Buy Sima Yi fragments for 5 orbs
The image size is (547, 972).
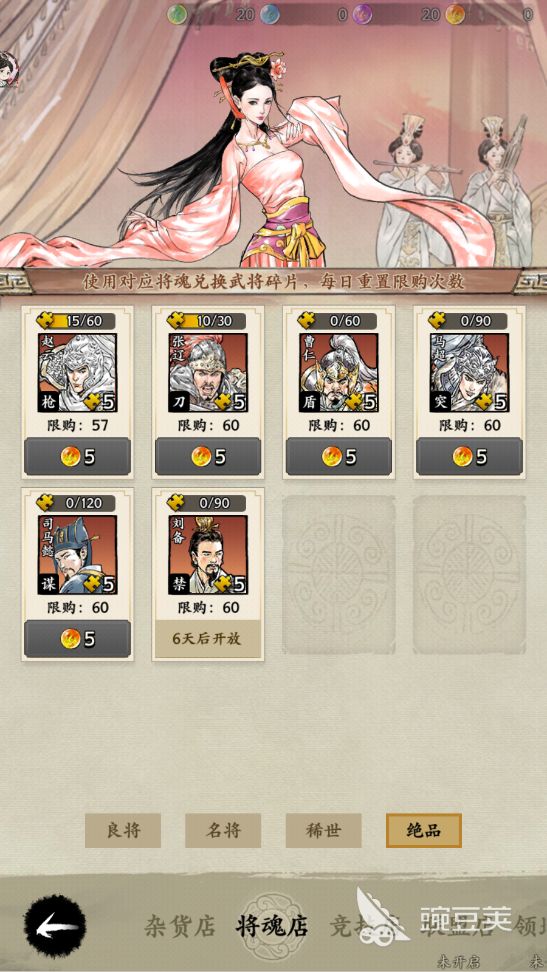[x=78, y=639]
